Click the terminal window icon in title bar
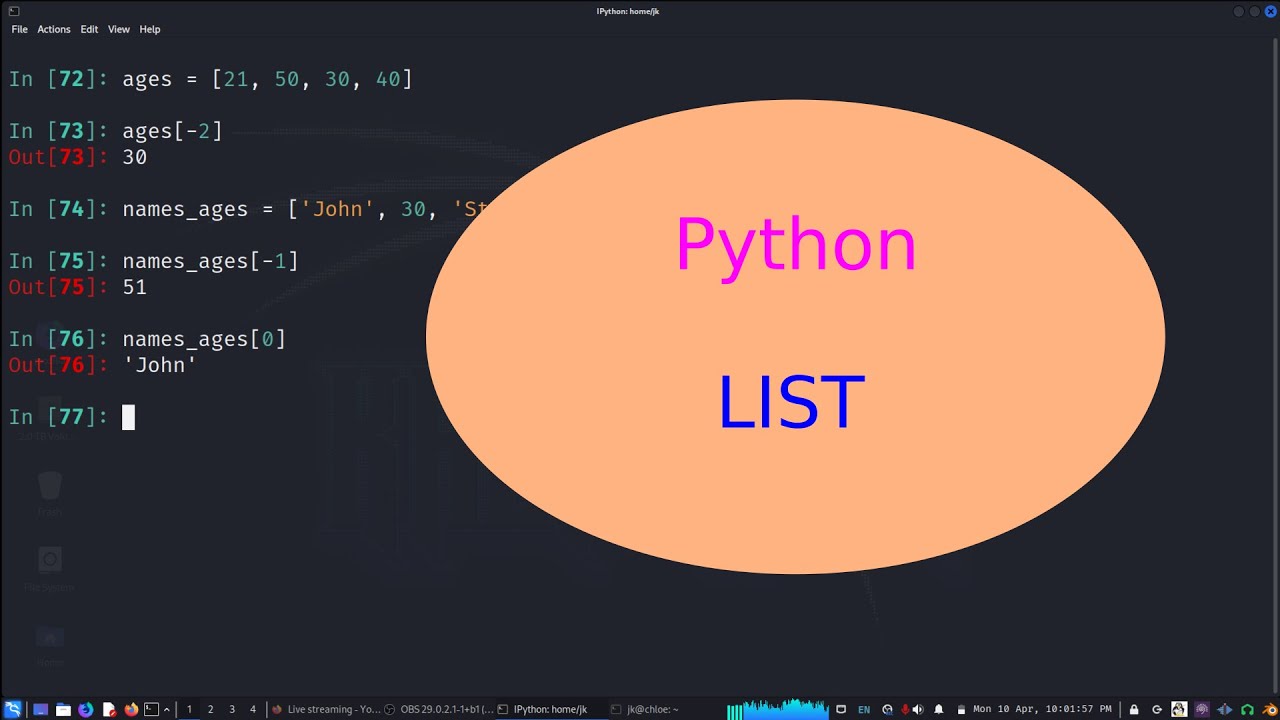The width and height of the screenshot is (1280, 720). pyautogui.click(x=14, y=11)
